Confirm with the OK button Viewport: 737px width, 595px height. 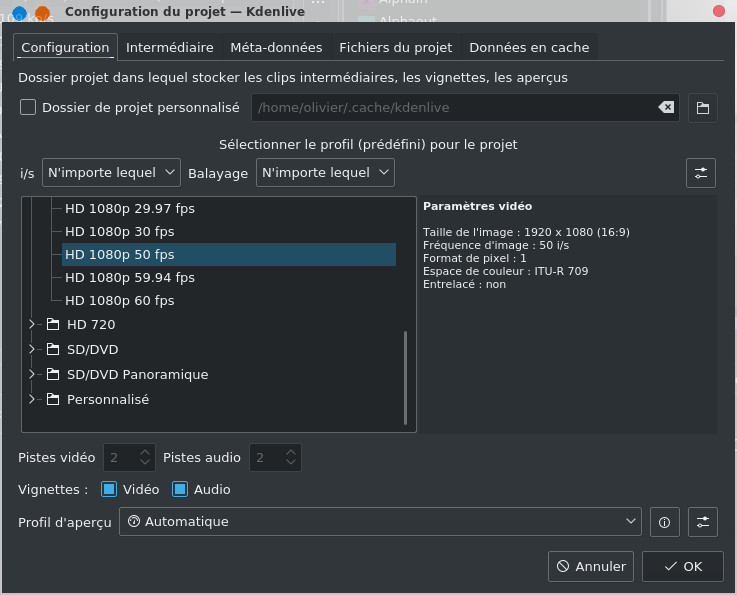[682, 566]
